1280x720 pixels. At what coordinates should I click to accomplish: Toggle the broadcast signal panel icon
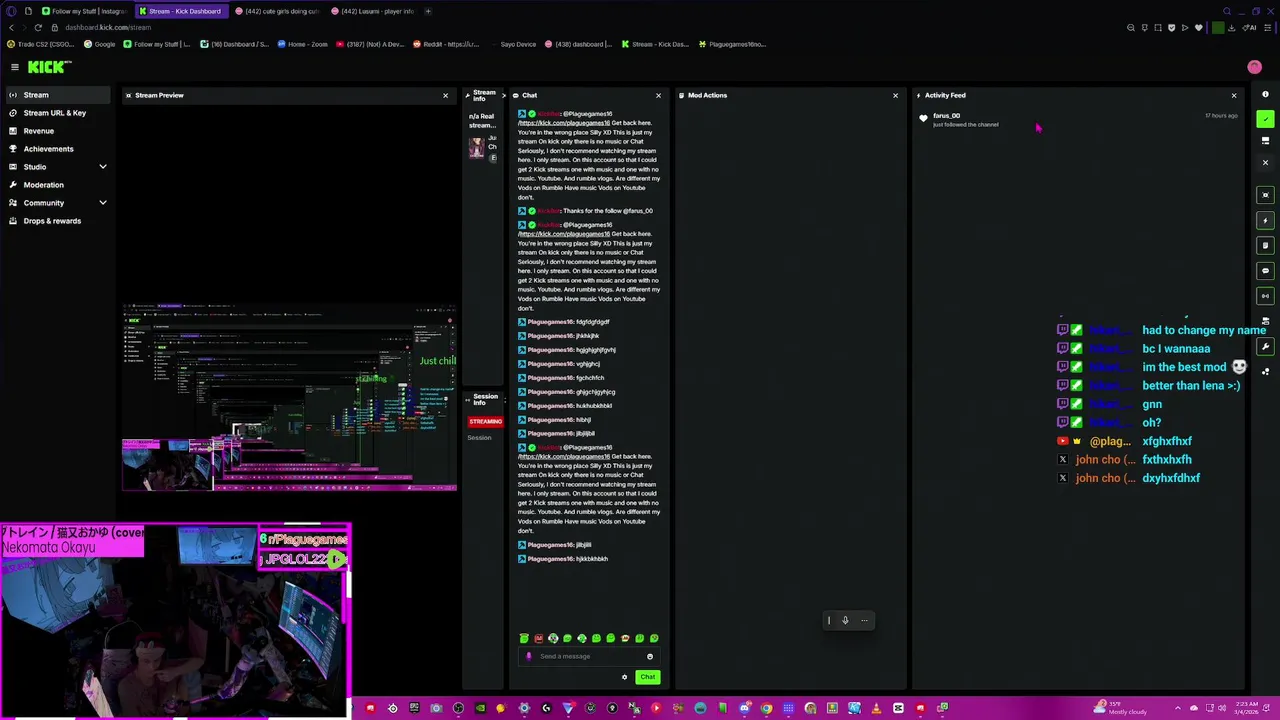(1265, 296)
